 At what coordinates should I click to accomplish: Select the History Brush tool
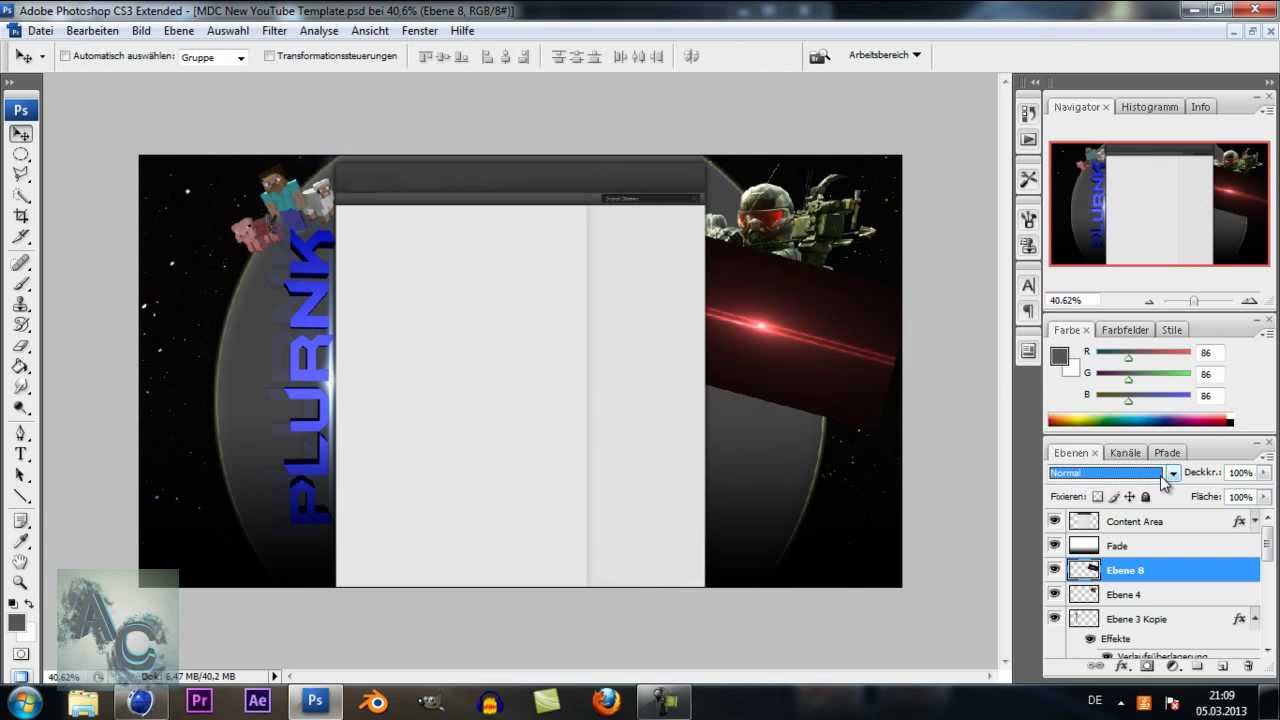(21, 325)
